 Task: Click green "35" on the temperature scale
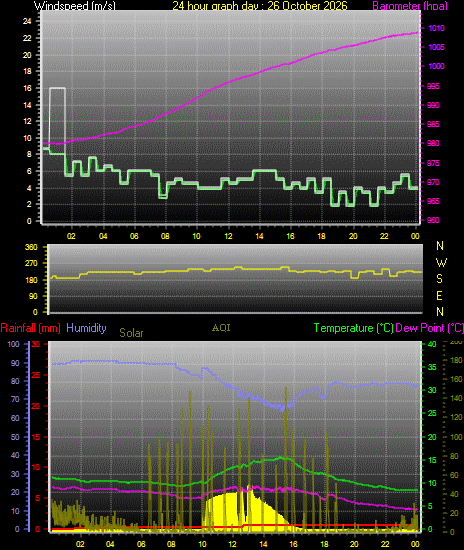pos(432,367)
